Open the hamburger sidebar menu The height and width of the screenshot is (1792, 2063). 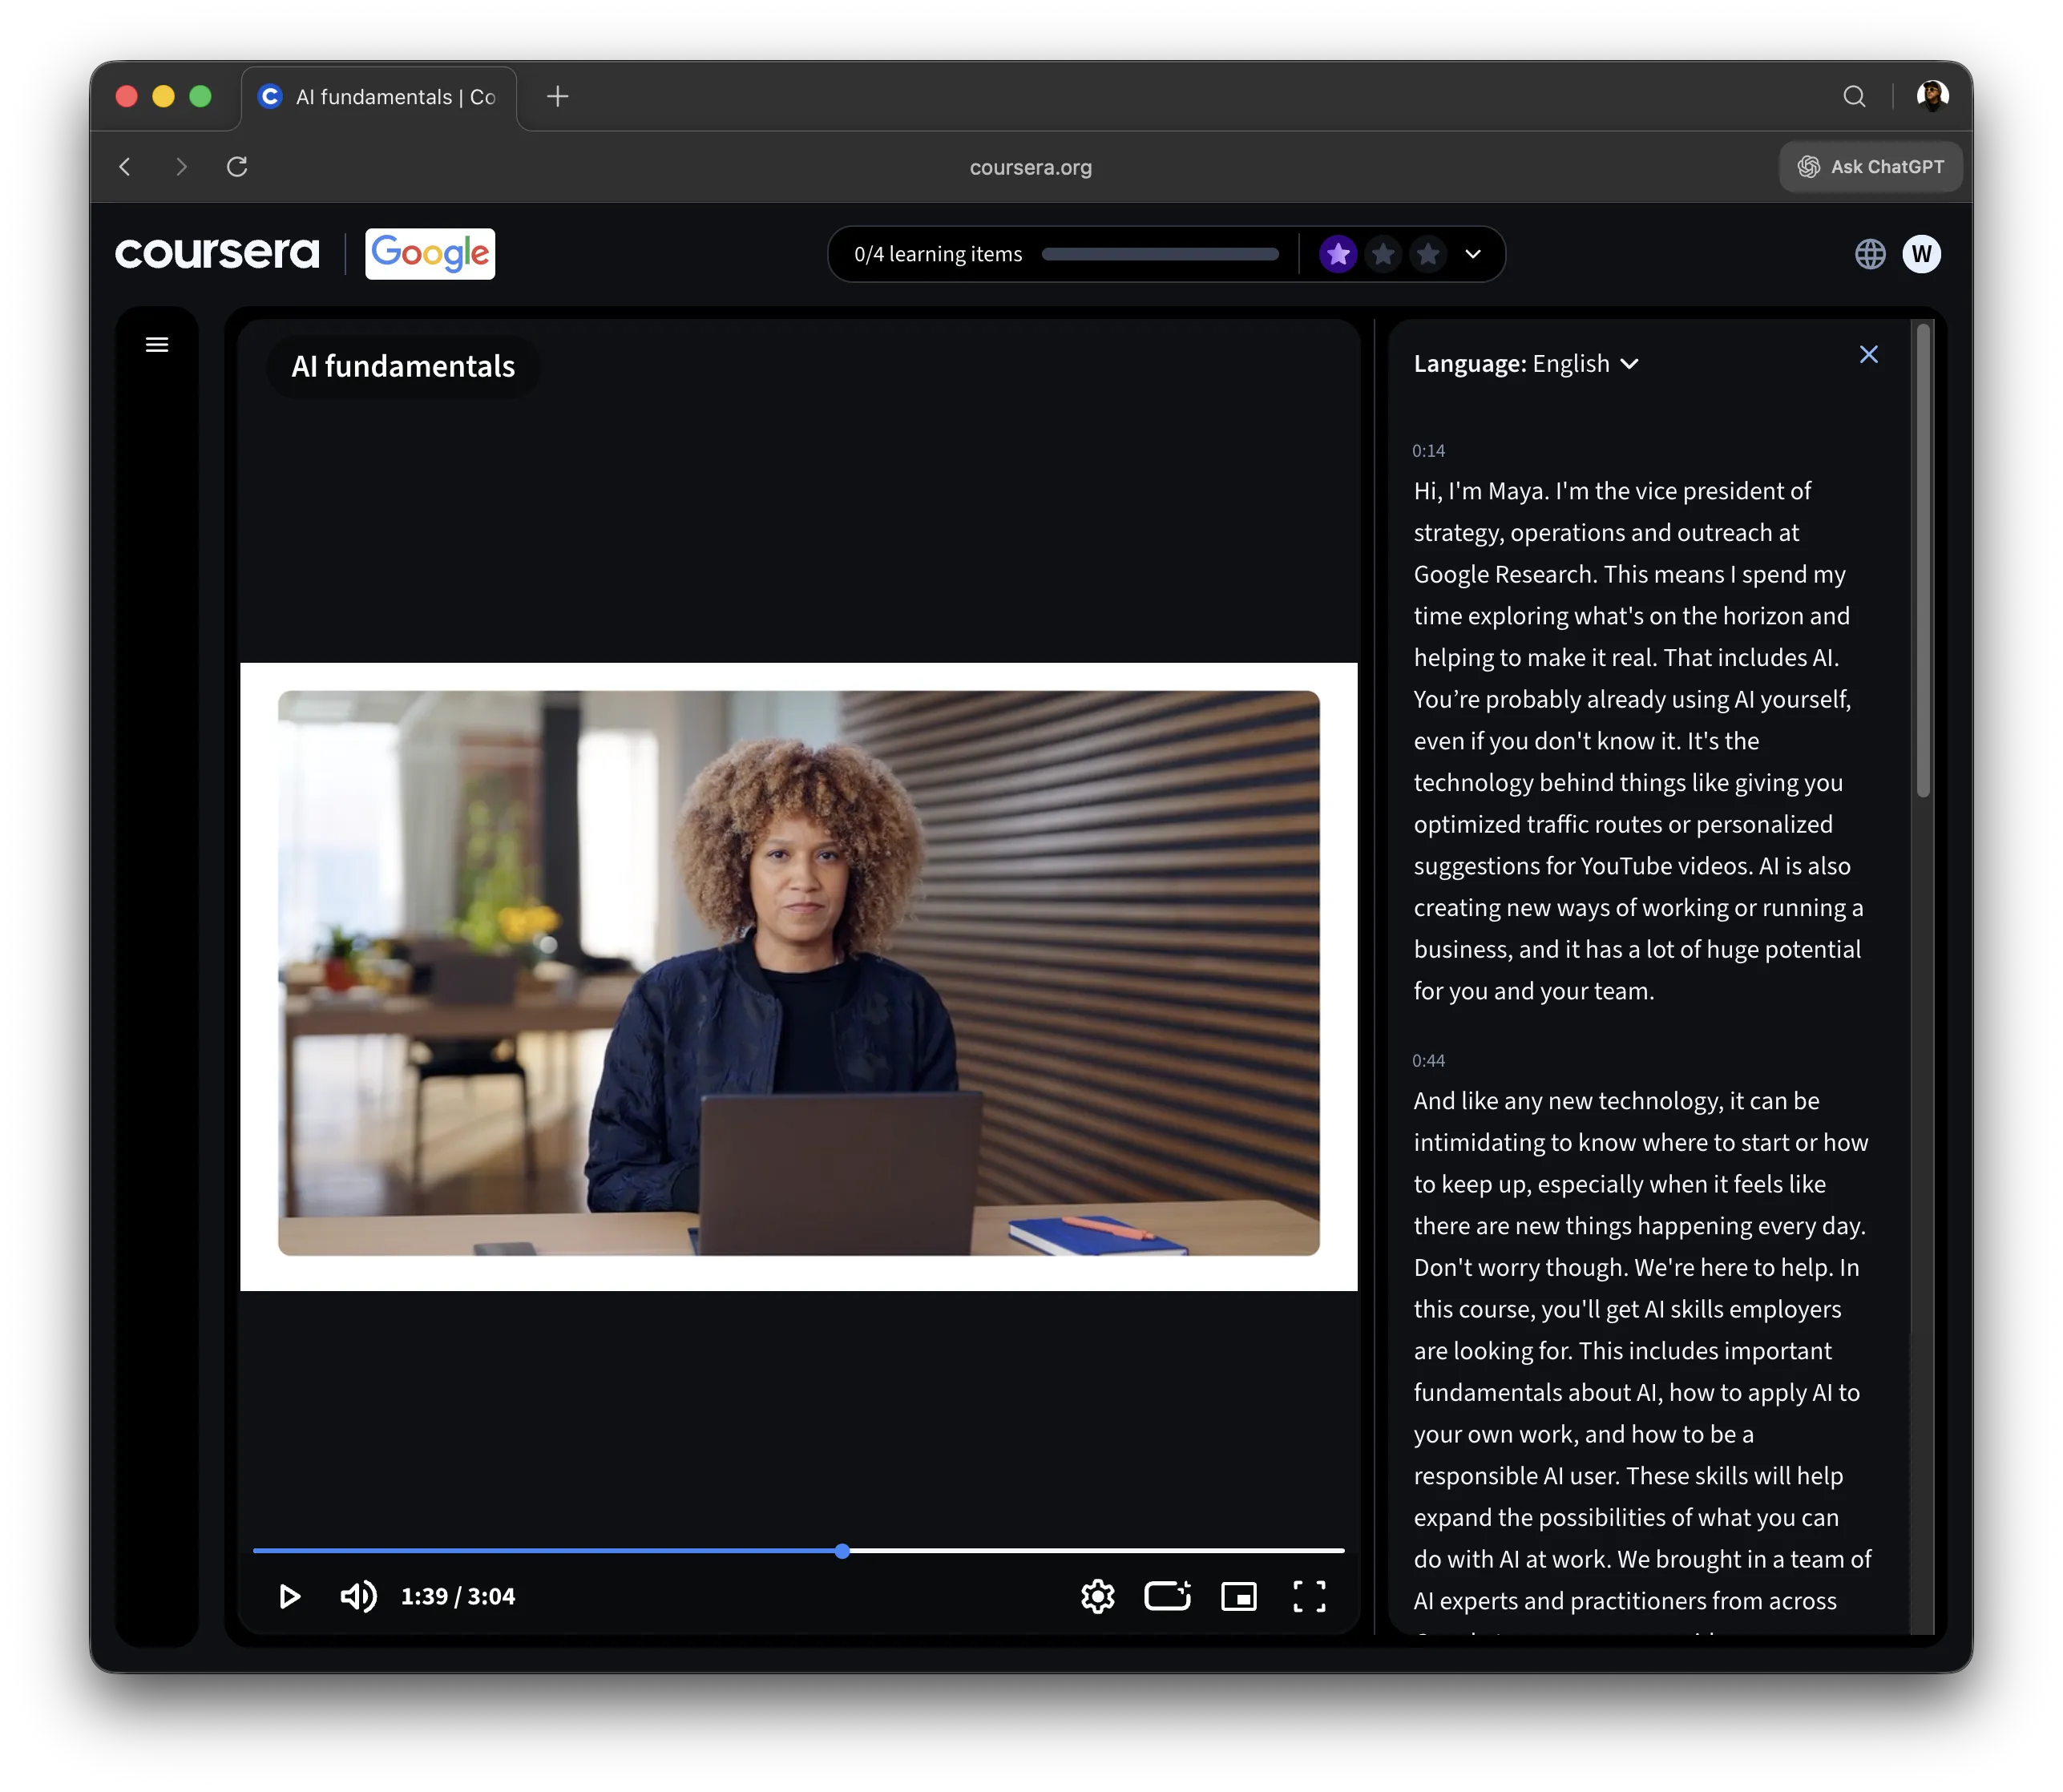(157, 345)
